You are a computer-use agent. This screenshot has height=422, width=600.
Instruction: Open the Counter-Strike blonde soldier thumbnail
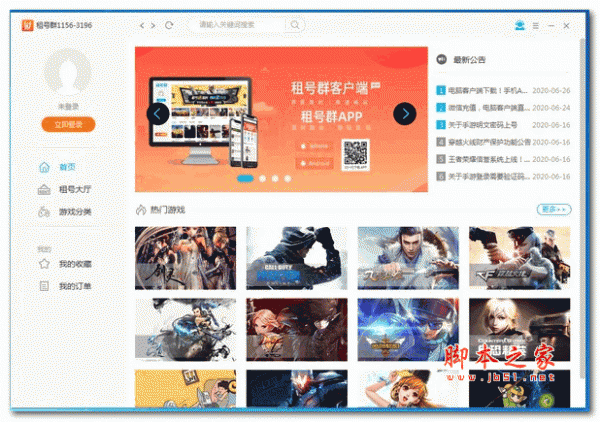pos(520,330)
